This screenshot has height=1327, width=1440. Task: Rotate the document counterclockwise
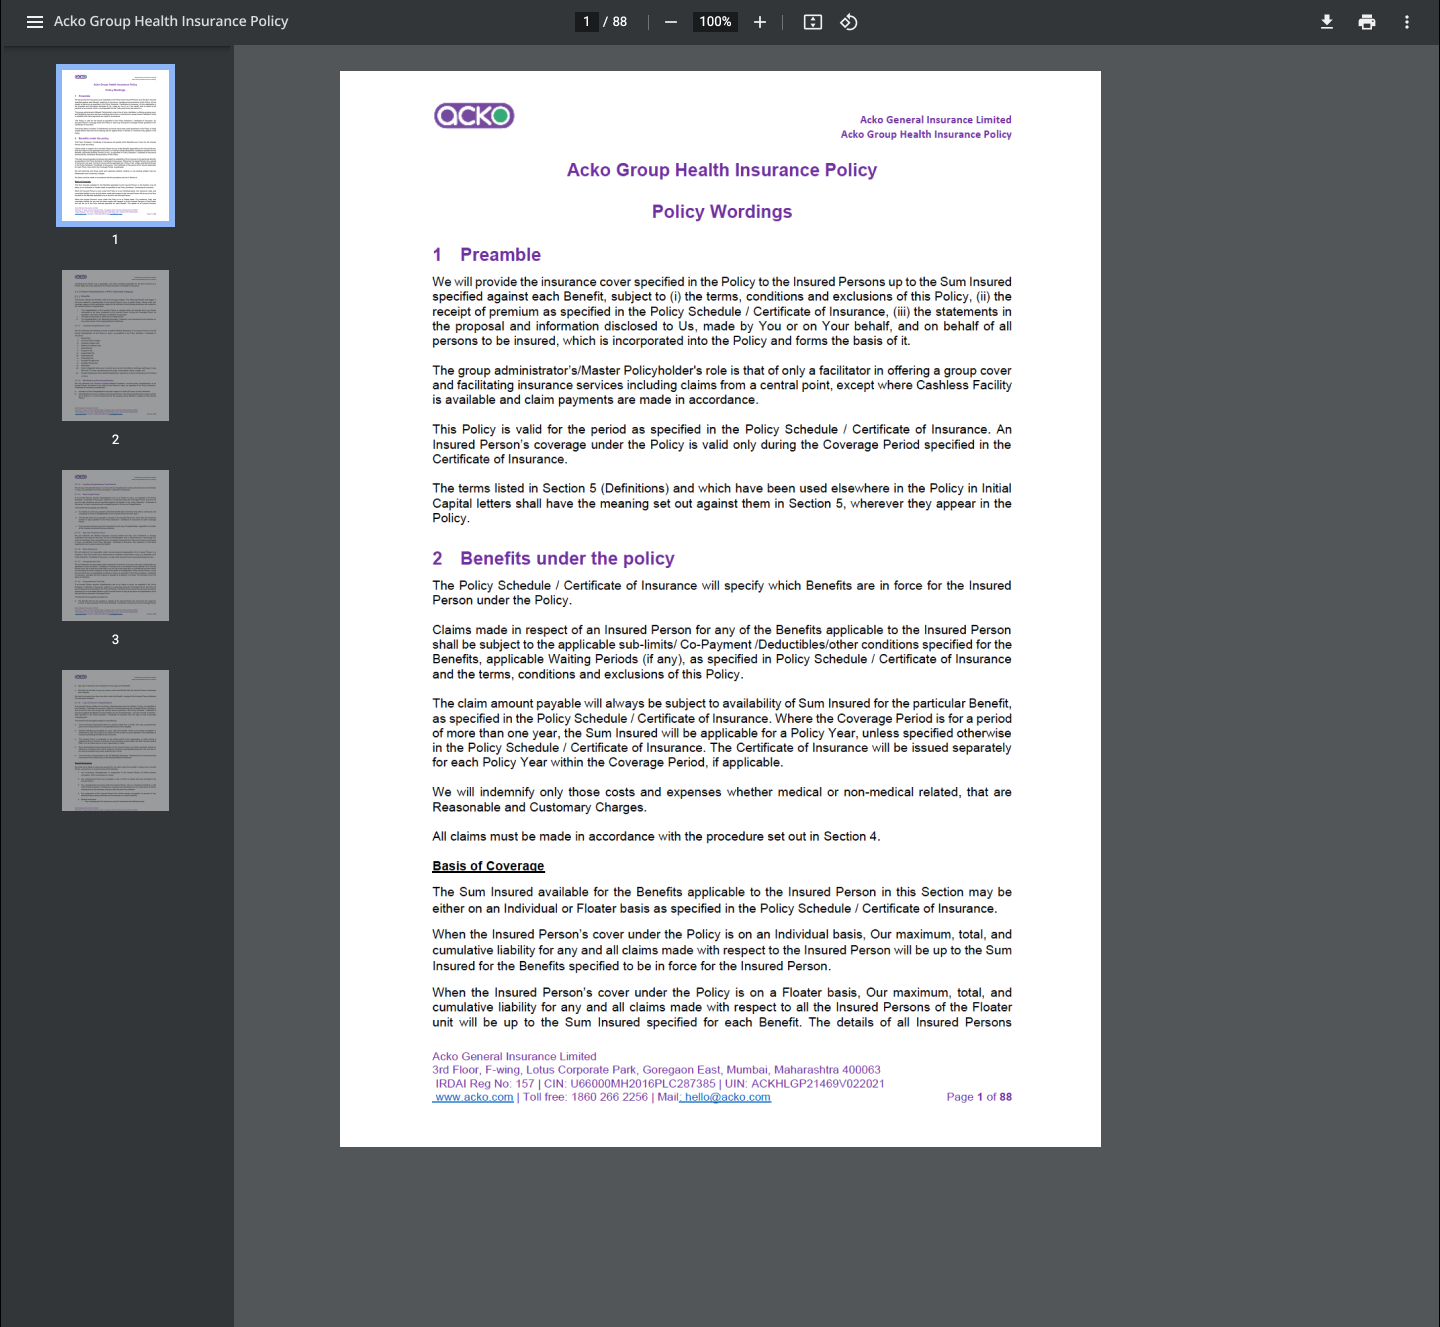tap(849, 22)
